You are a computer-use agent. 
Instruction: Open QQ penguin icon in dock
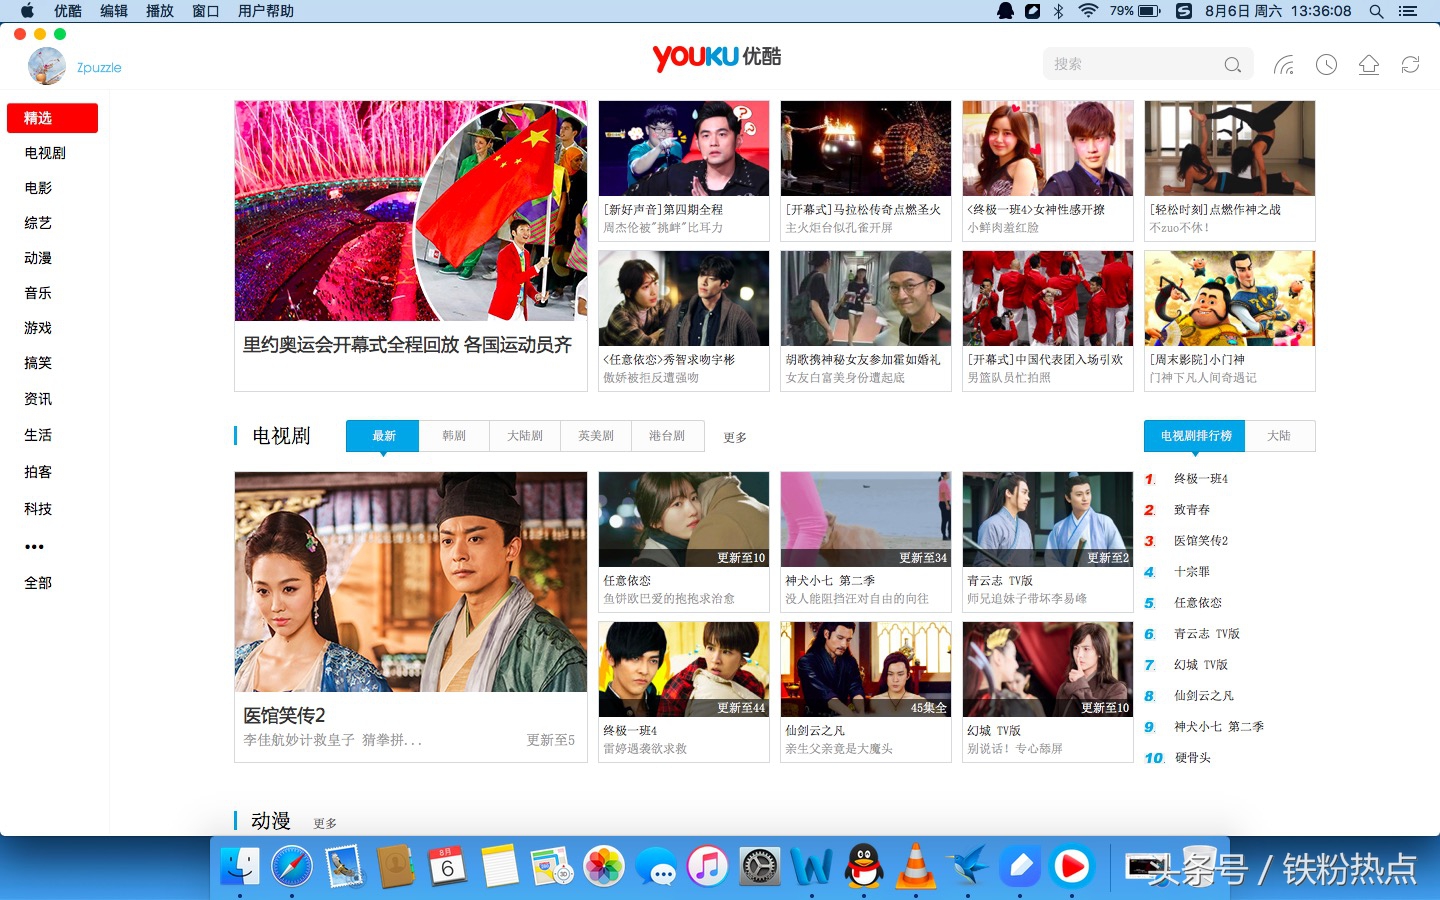click(x=864, y=866)
